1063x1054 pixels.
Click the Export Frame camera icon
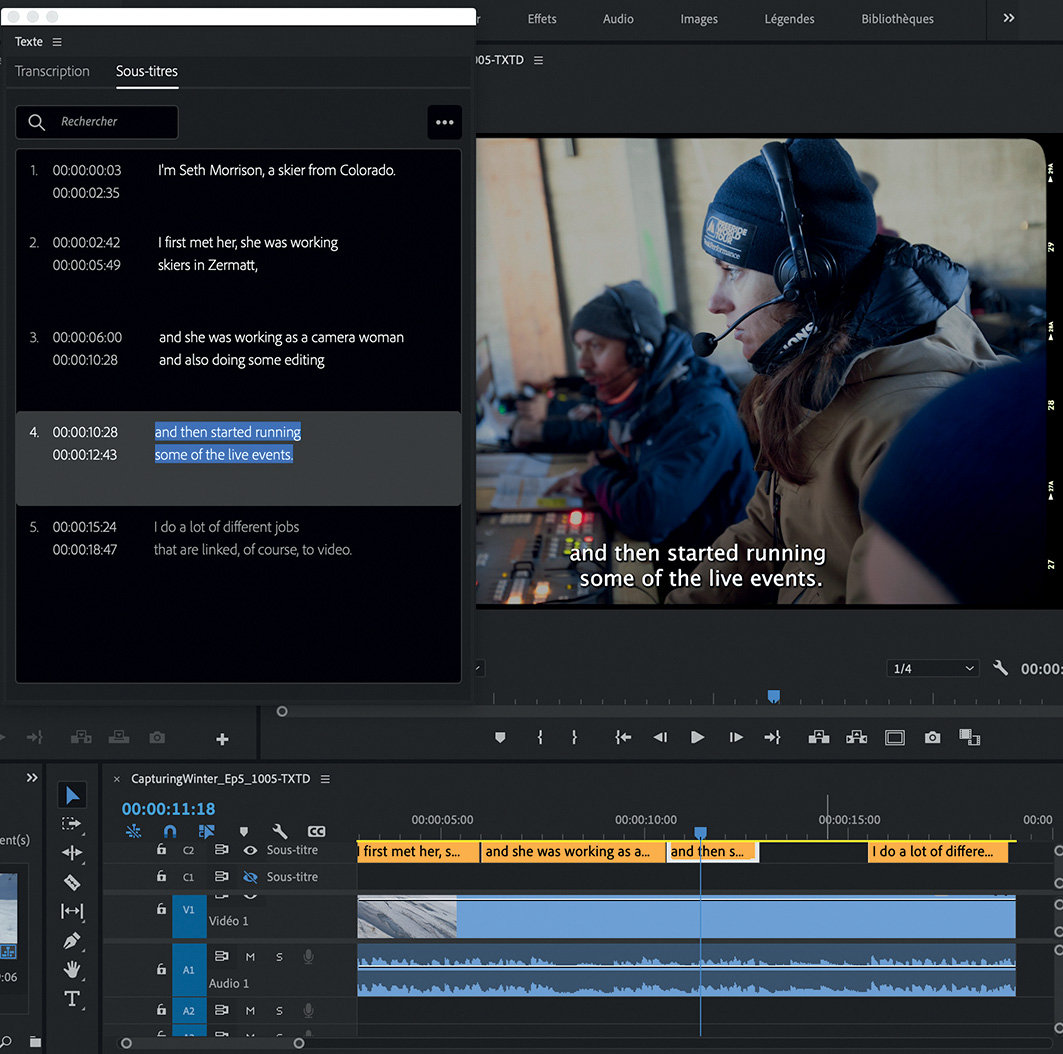(932, 737)
